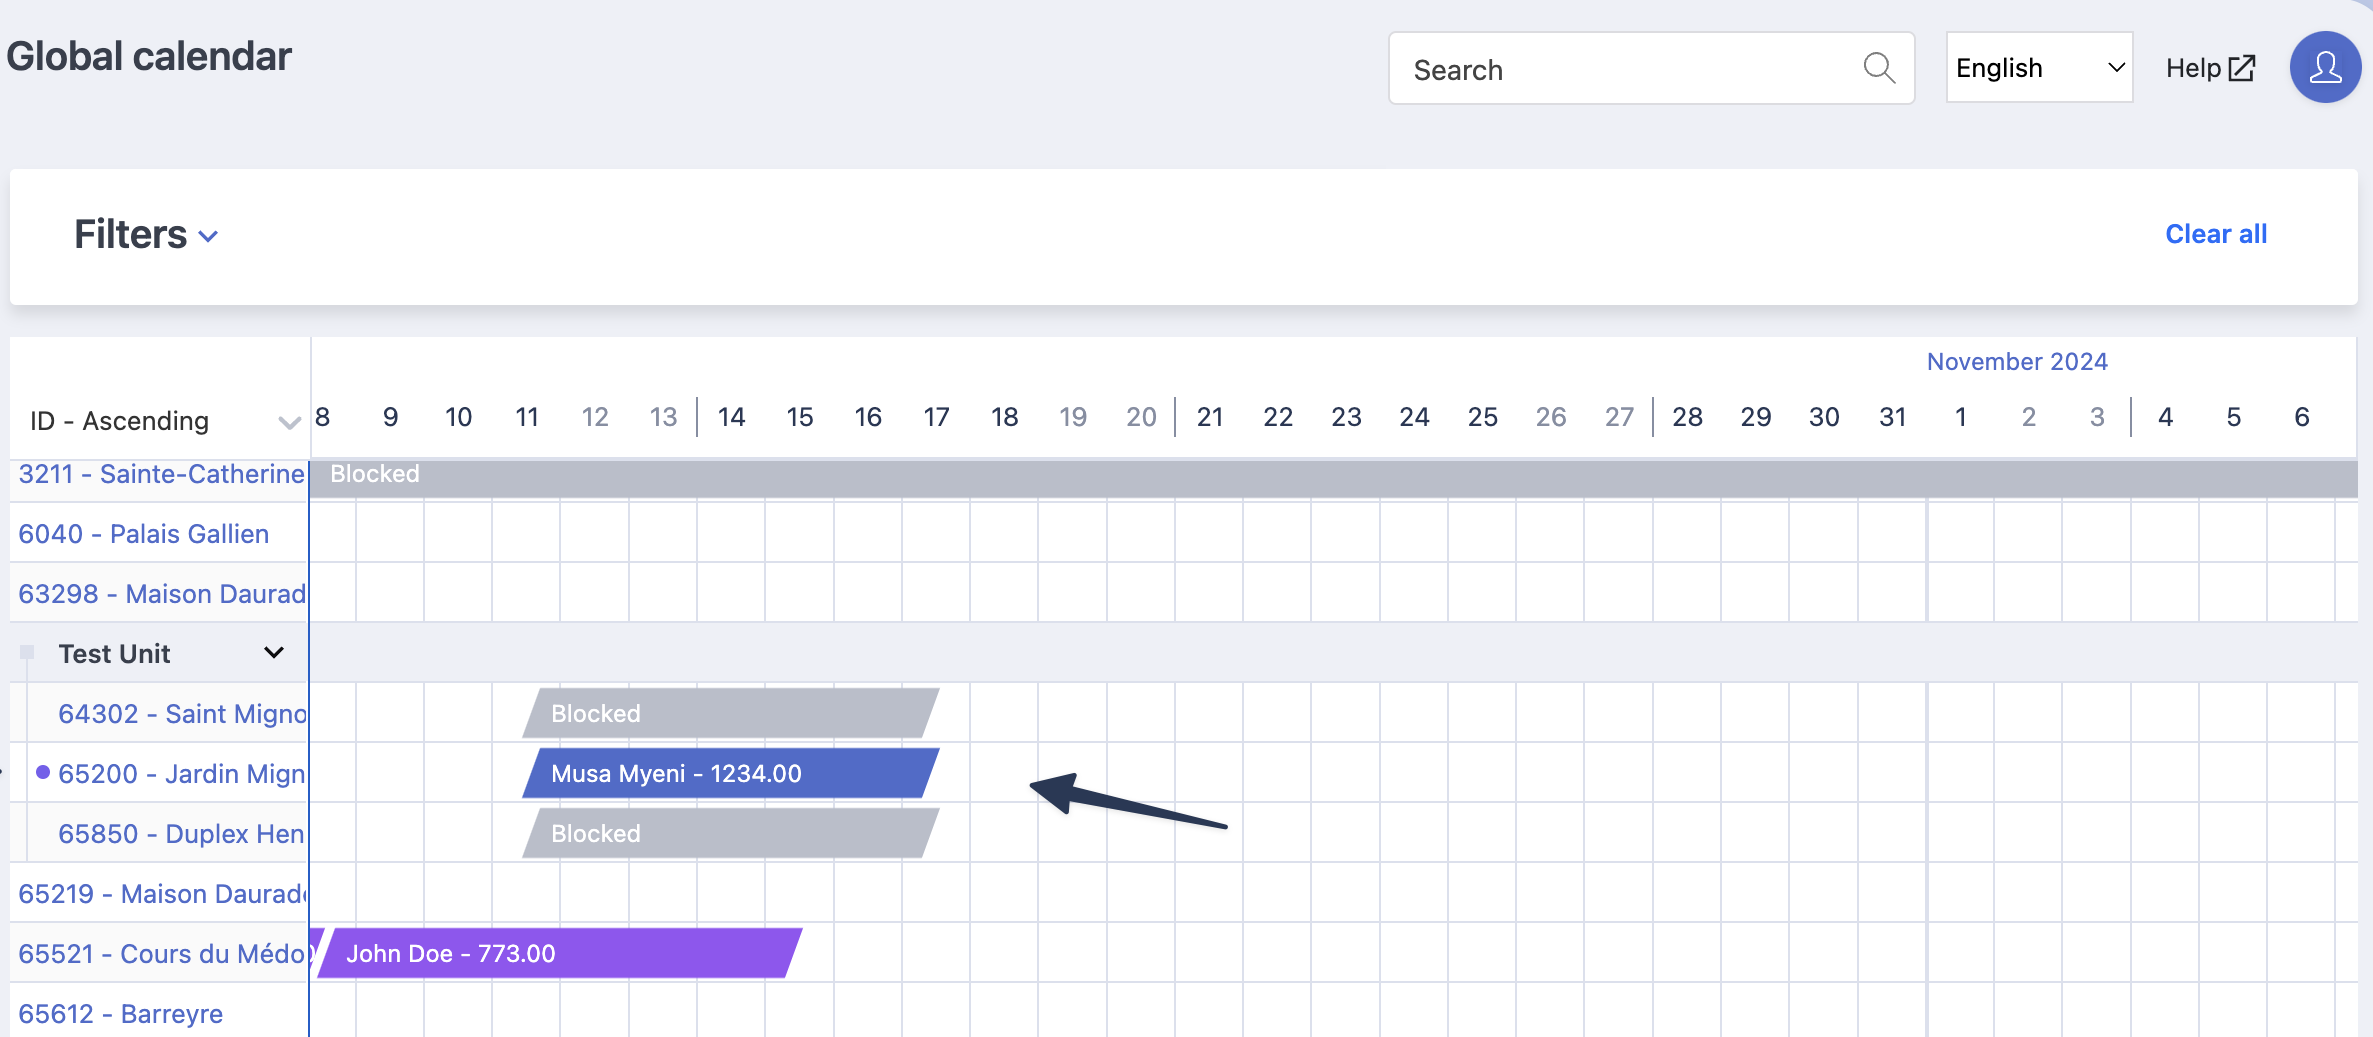Screen dimensions: 2373x1037
Task: Collapse the Test Unit group
Action: click(x=273, y=653)
